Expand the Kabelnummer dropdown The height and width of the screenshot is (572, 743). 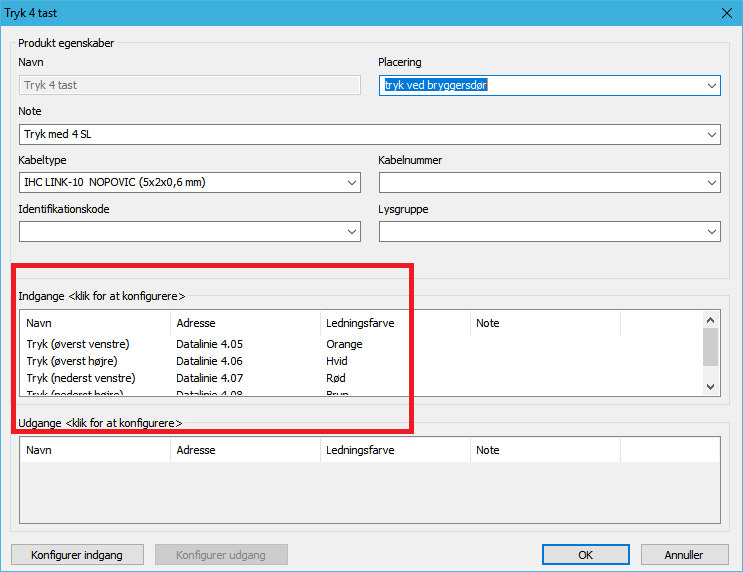click(x=711, y=183)
